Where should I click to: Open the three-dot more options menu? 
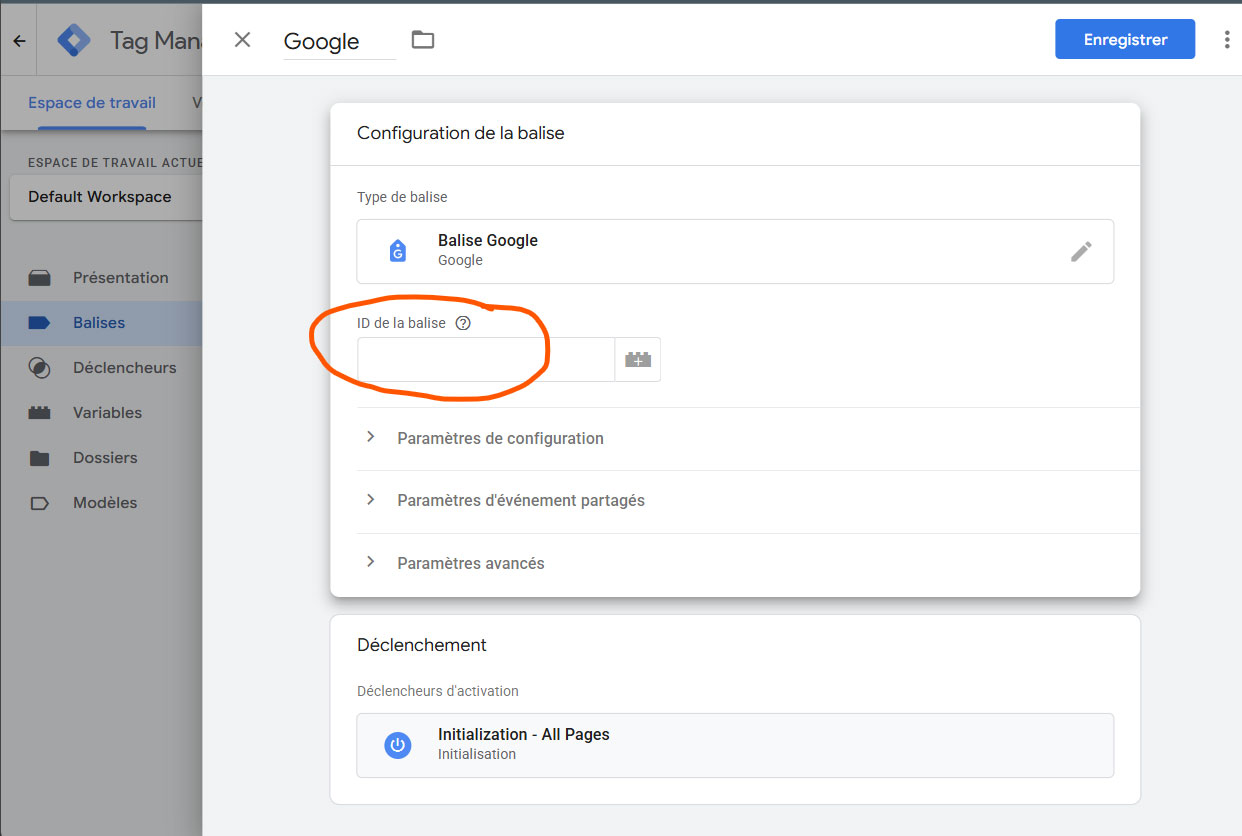(1226, 40)
